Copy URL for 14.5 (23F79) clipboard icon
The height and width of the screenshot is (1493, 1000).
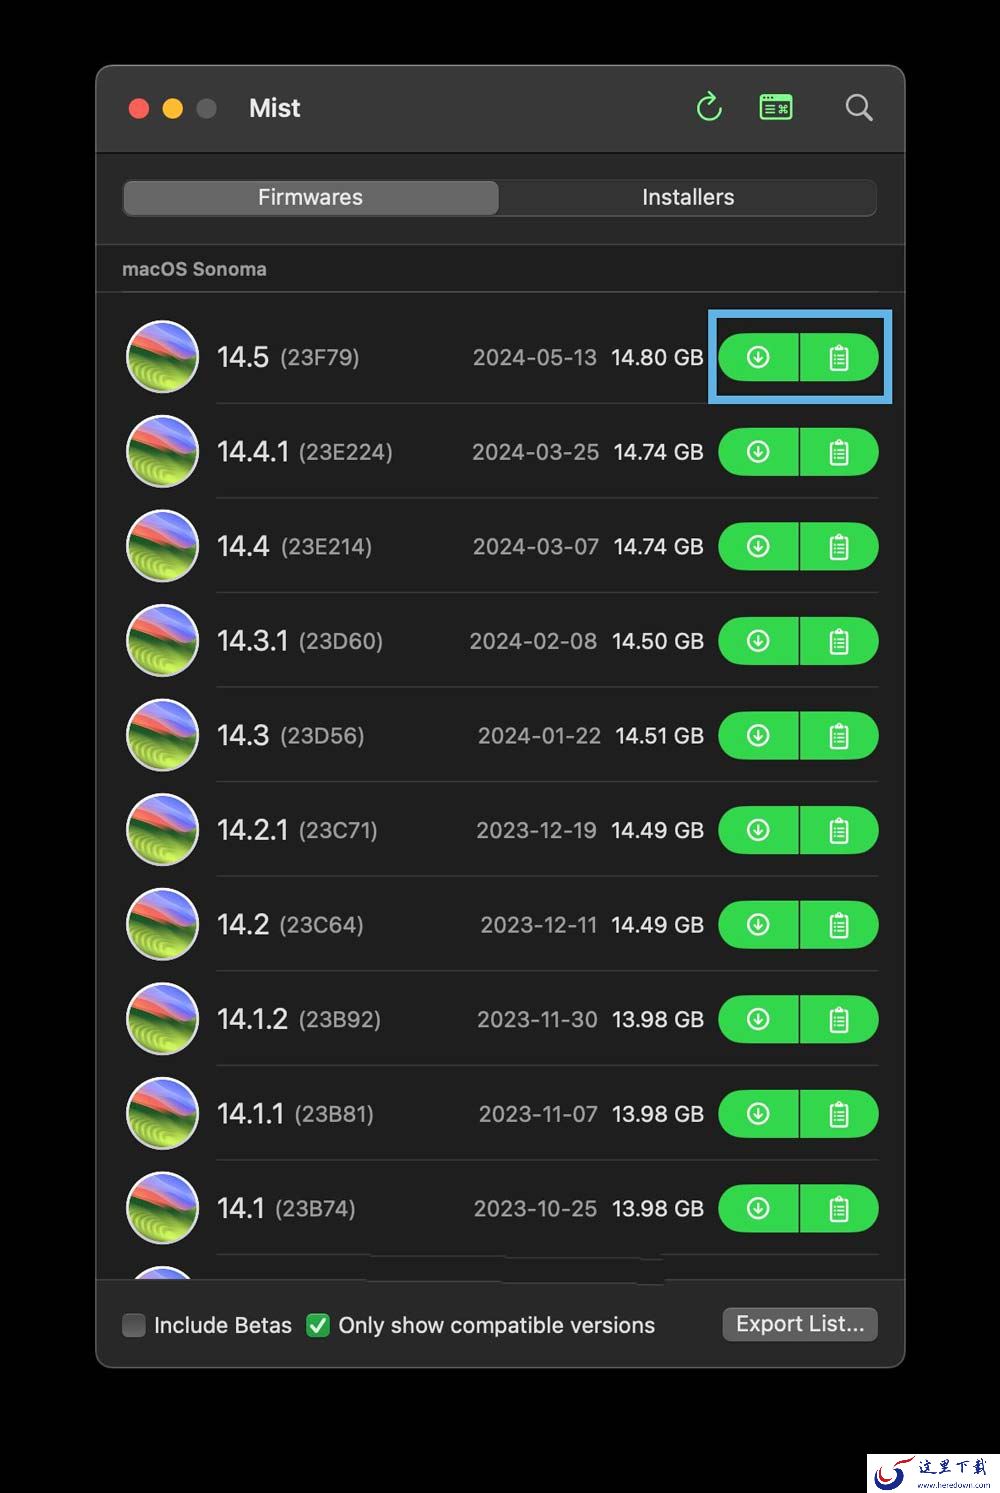point(839,357)
